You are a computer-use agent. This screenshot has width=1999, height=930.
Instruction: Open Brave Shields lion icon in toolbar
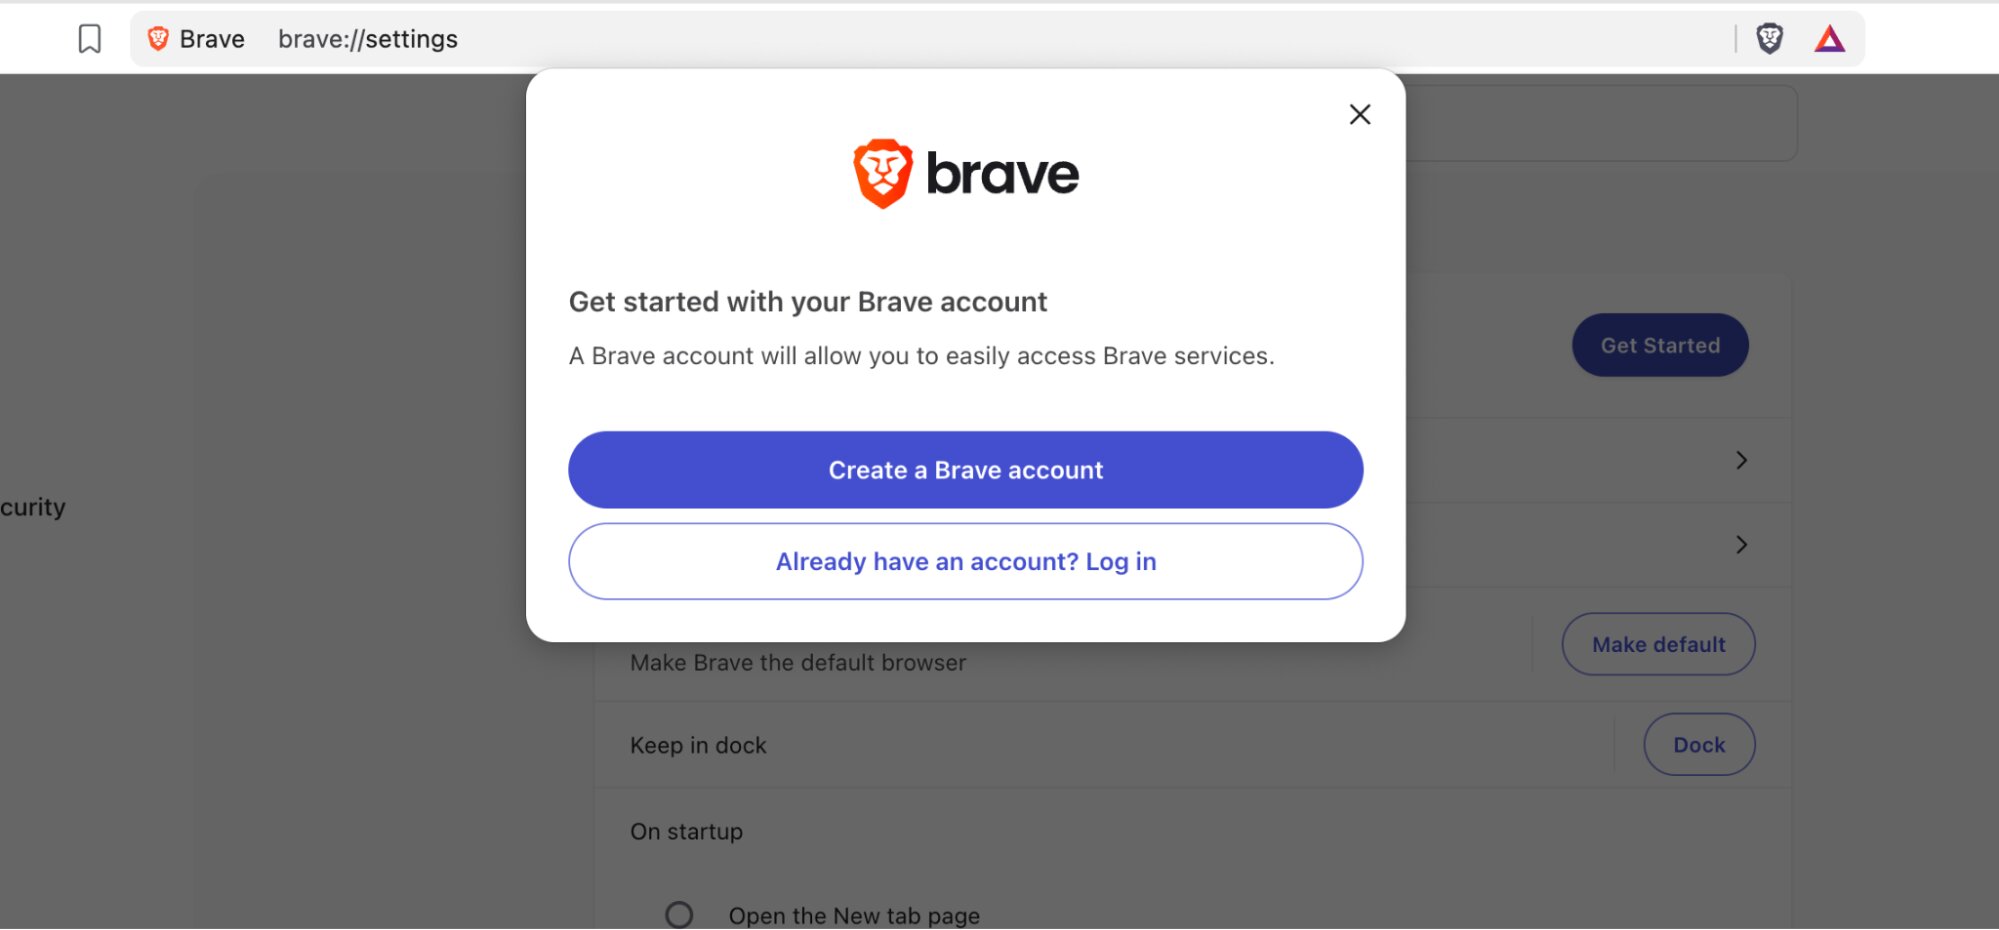[x=1769, y=39]
